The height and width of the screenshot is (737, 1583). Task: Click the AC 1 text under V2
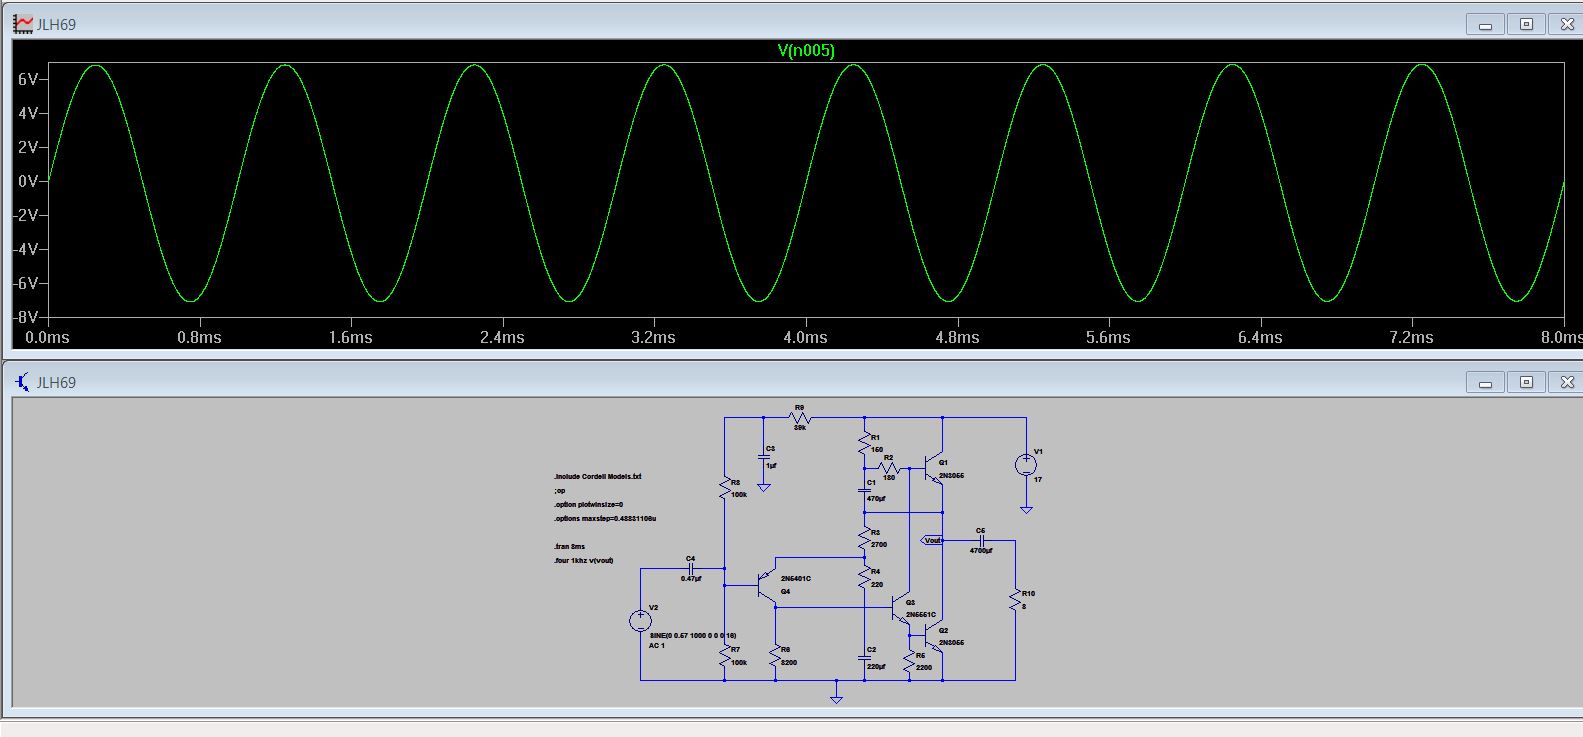[x=657, y=645]
